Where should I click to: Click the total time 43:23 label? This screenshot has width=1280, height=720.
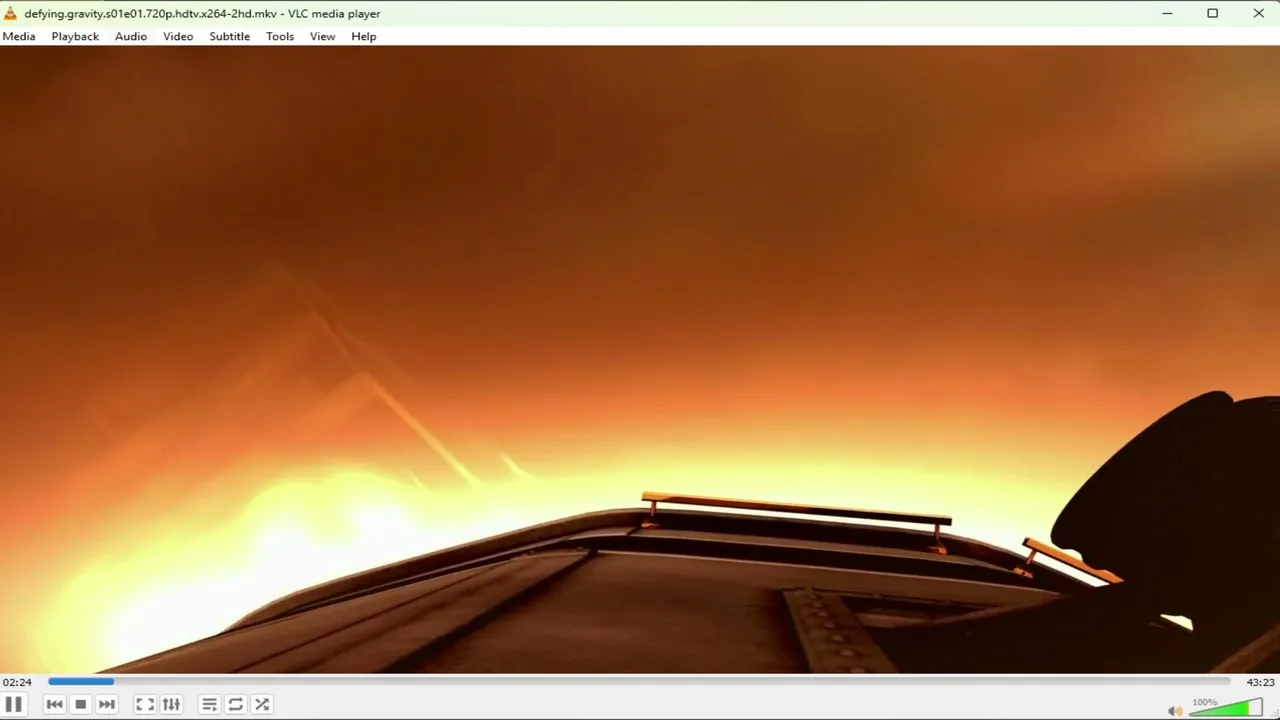(x=1261, y=682)
